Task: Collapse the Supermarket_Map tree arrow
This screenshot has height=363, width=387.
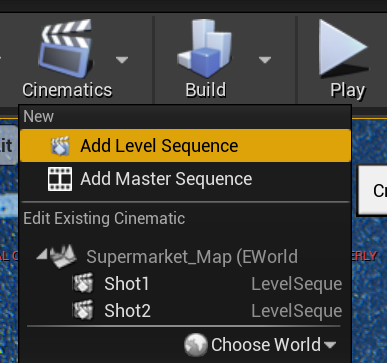Action: (x=42, y=255)
